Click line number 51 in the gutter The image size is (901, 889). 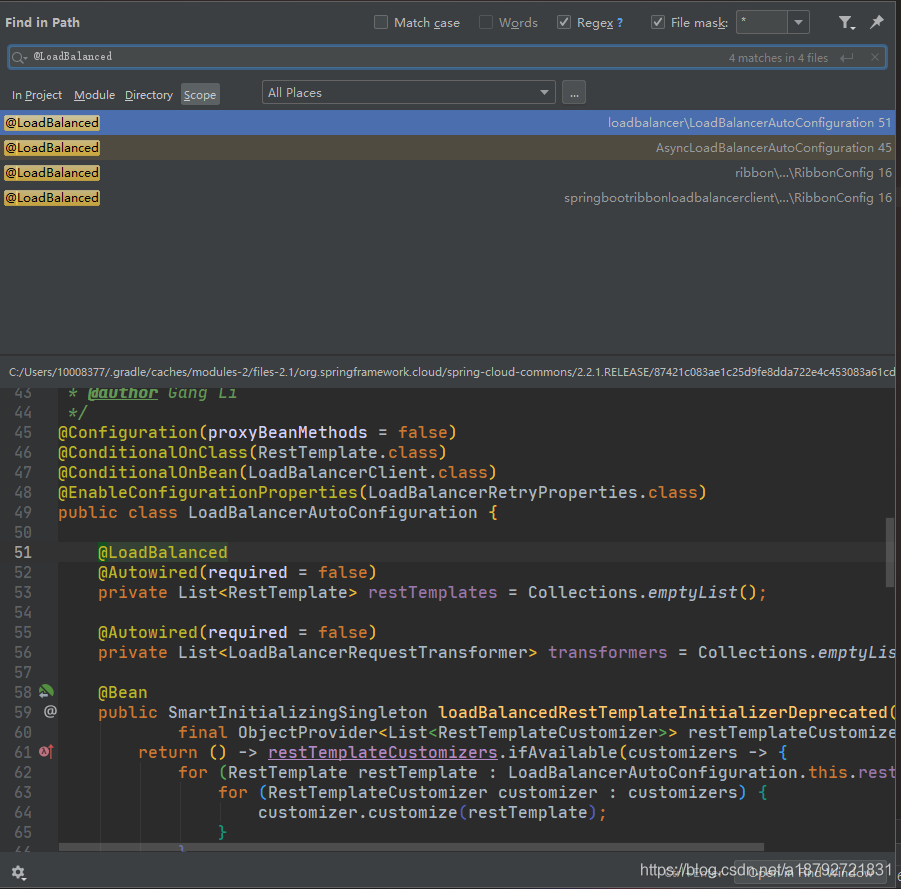[x=23, y=553]
